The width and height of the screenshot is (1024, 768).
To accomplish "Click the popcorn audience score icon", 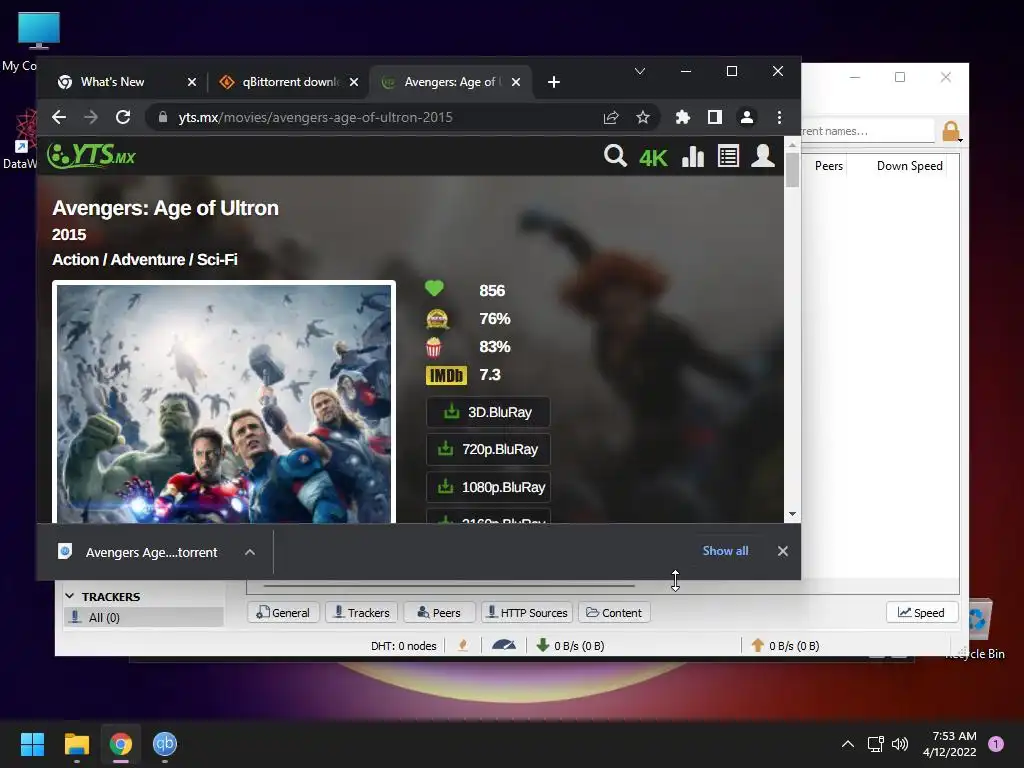I will (434, 347).
